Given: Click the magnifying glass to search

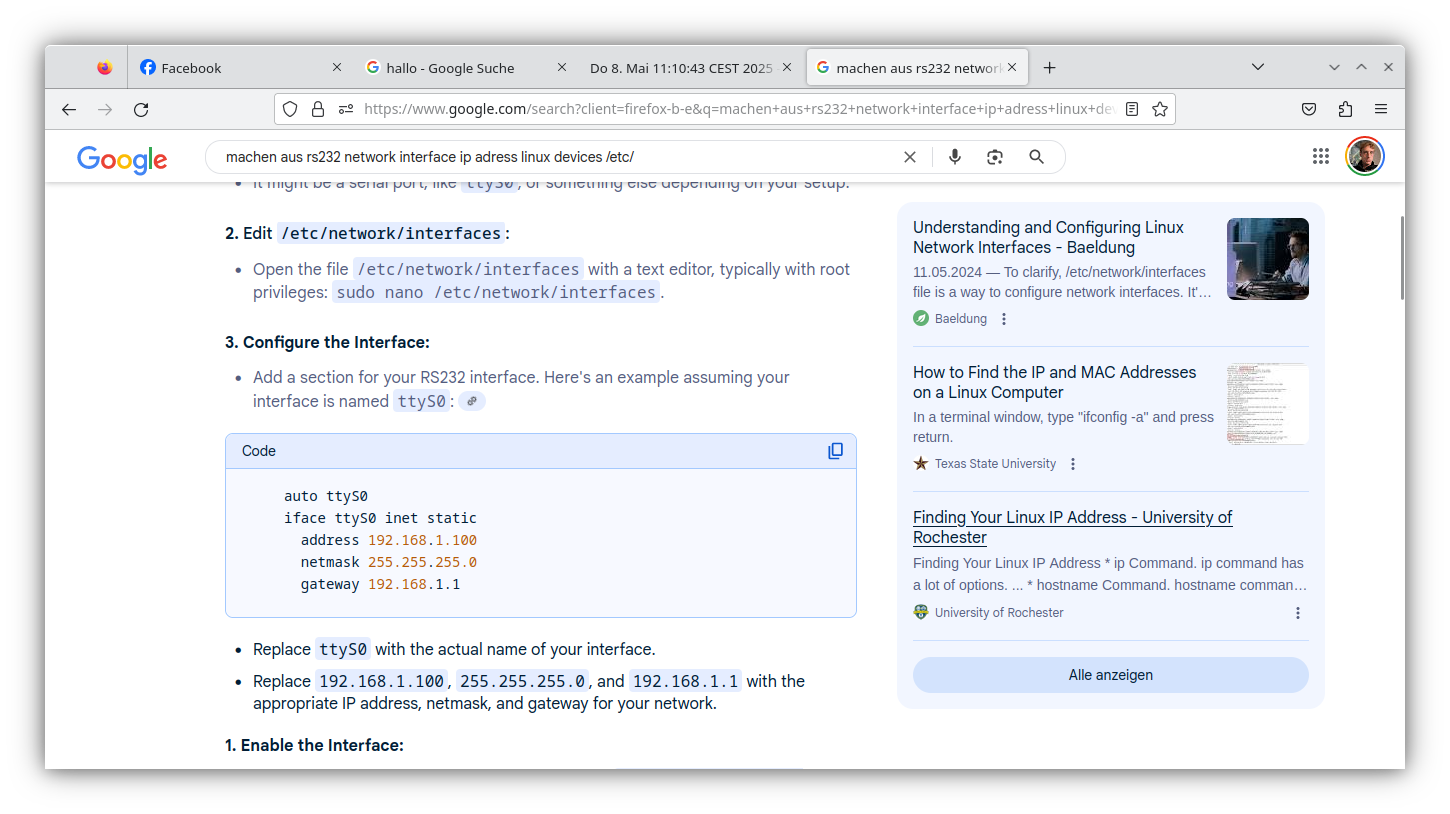Looking at the screenshot, I should tap(1036, 156).
